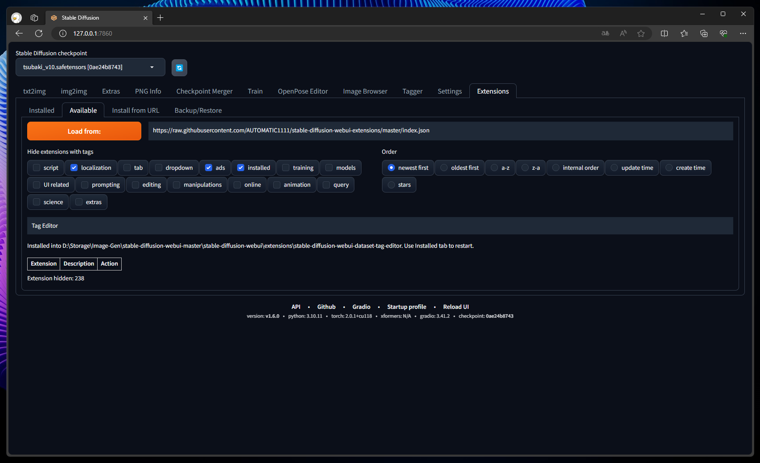Open the Gradio footer link
The width and height of the screenshot is (760, 463).
[361, 307]
